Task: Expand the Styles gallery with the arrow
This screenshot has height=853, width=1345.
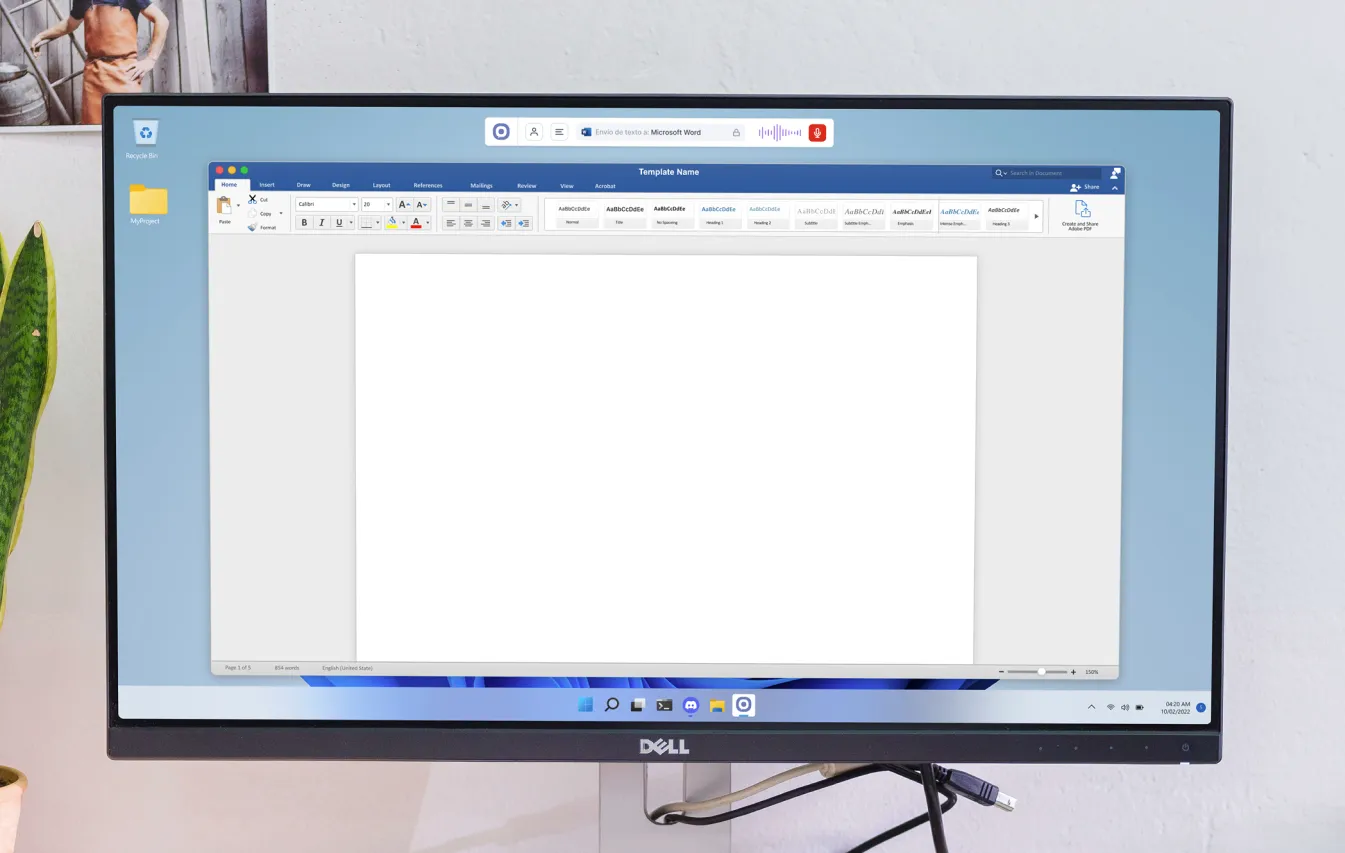Action: point(1037,215)
